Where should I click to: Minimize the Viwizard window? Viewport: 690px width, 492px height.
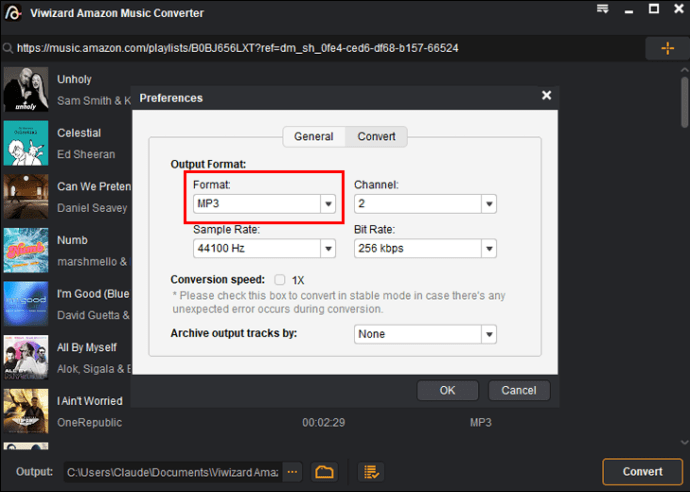pyautogui.click(x=629, y=10)
